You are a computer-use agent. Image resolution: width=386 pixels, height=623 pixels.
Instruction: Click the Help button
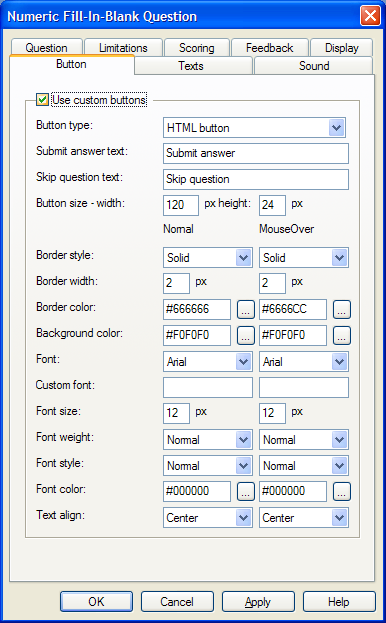pyautogui.click(x=339, y=602)
